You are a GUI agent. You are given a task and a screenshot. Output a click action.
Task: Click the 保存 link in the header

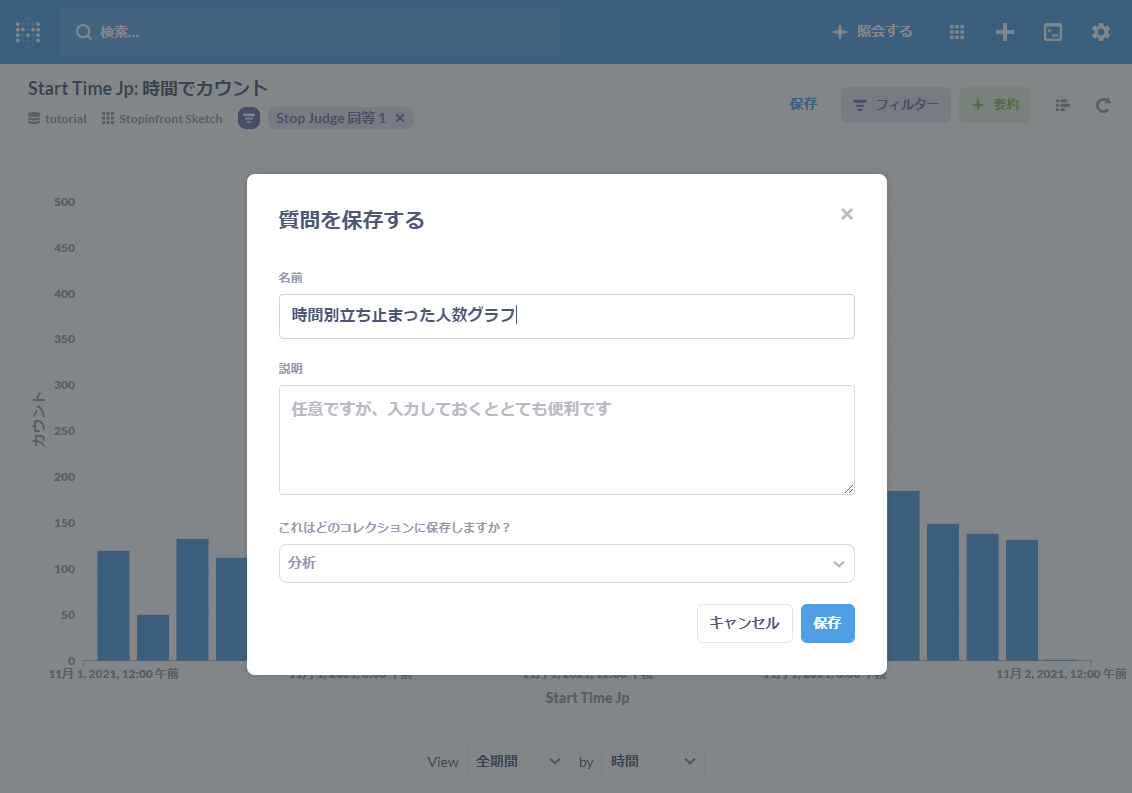click(803, 104)
